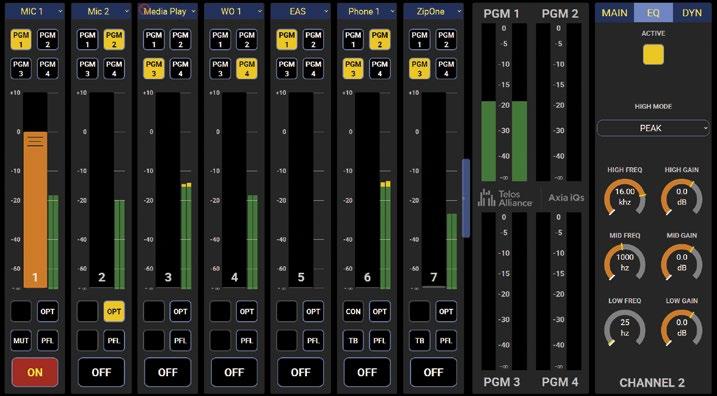Enable PGM 1 on Media Play channel

154,40
